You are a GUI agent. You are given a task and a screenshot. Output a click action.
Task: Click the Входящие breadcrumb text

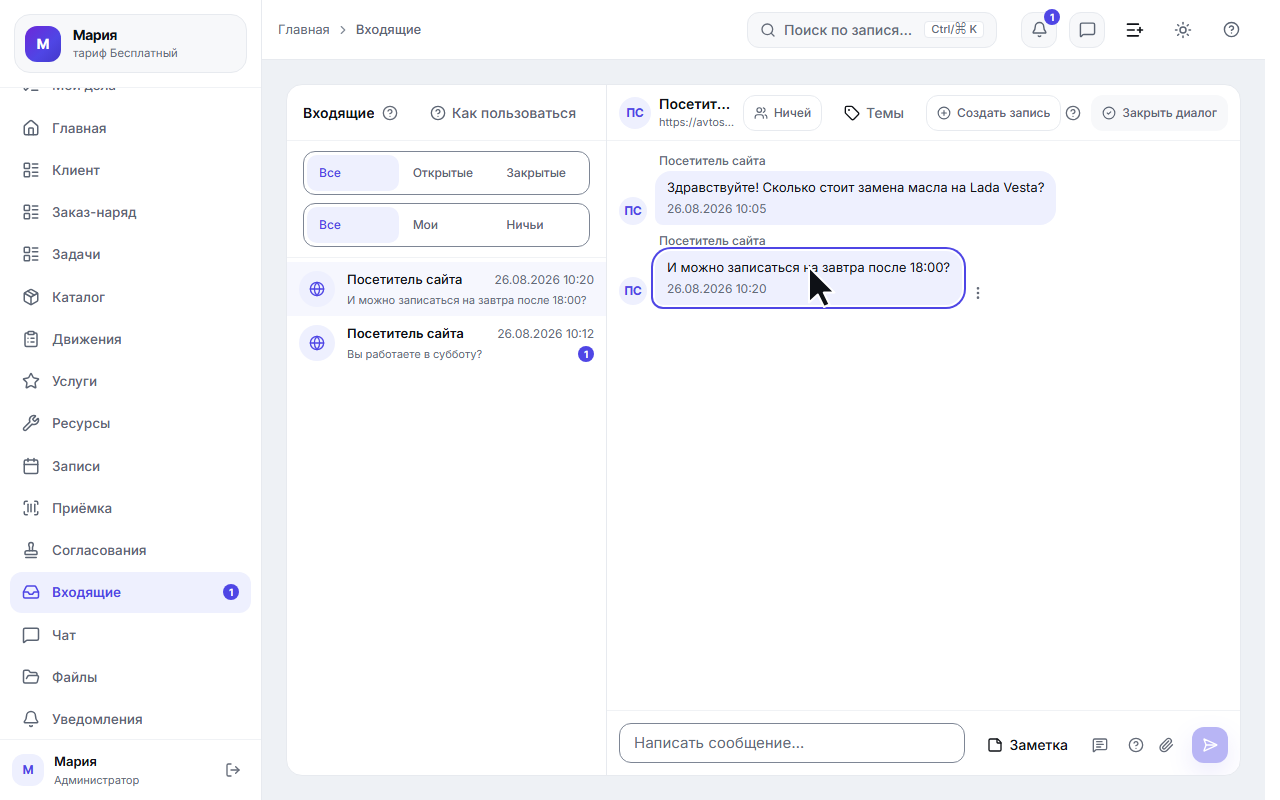(388, 30)
